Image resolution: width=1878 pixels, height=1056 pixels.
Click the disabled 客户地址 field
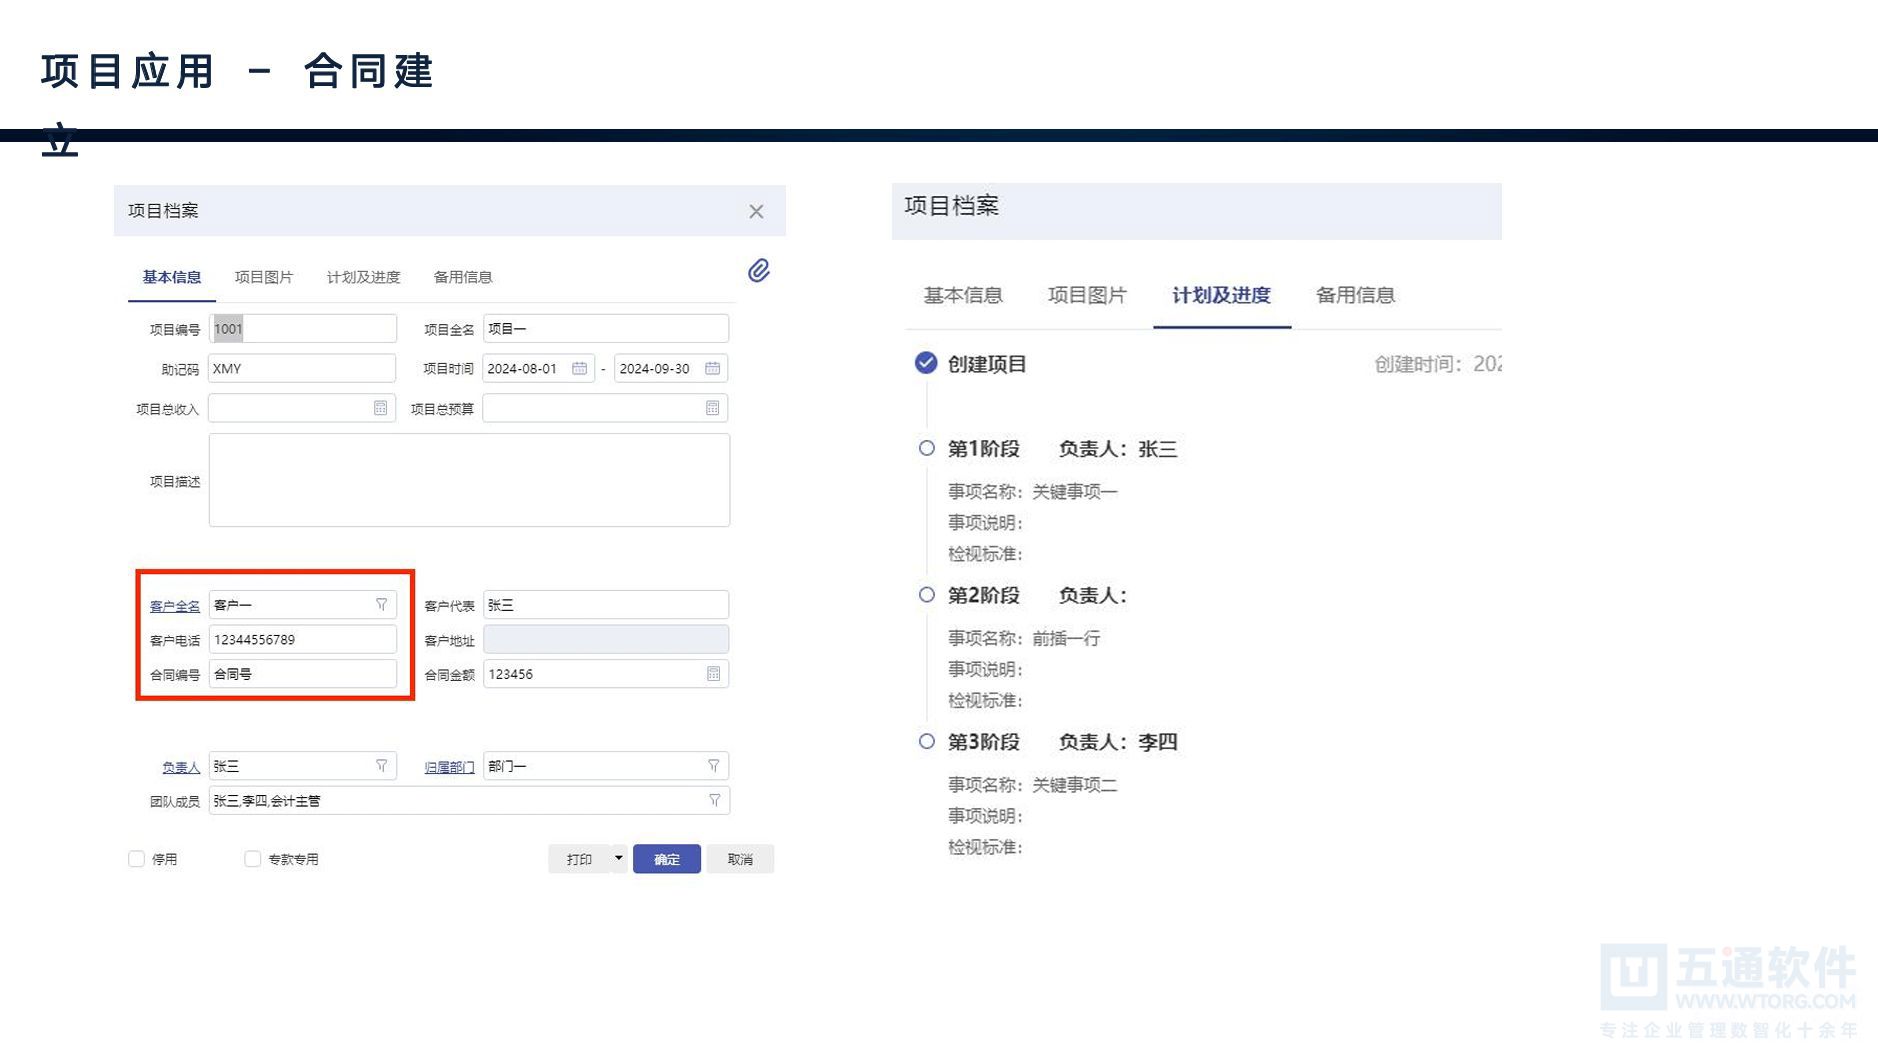pos(606,639)
